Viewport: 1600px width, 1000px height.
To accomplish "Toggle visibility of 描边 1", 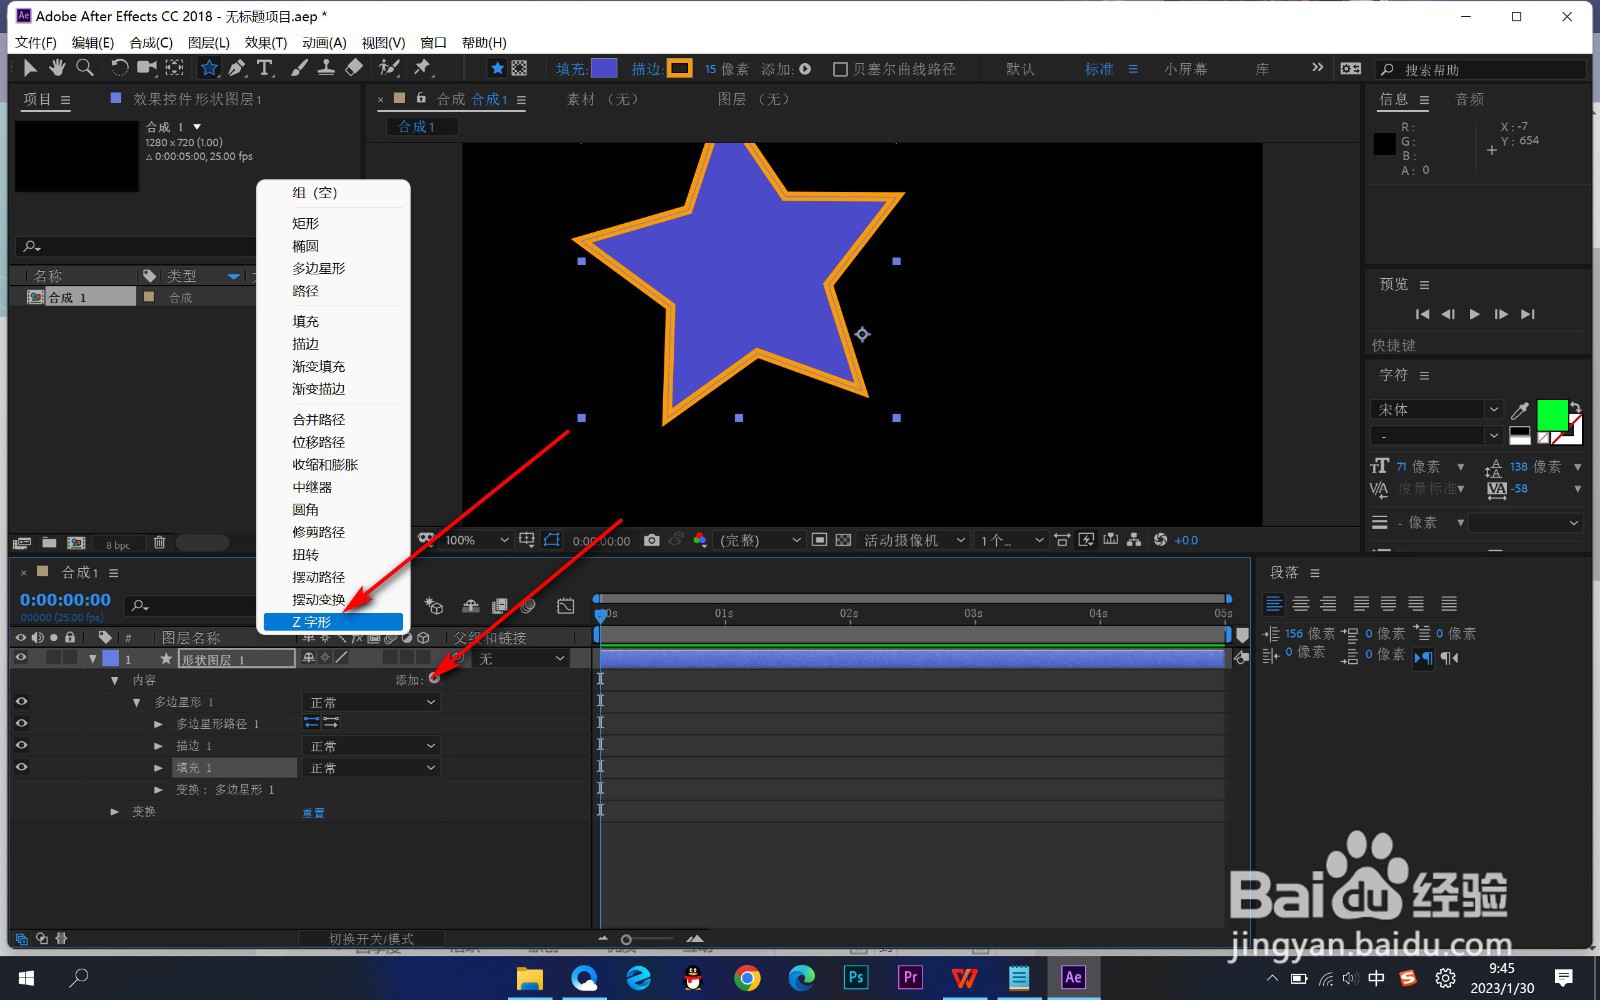I will click(21, 746).
